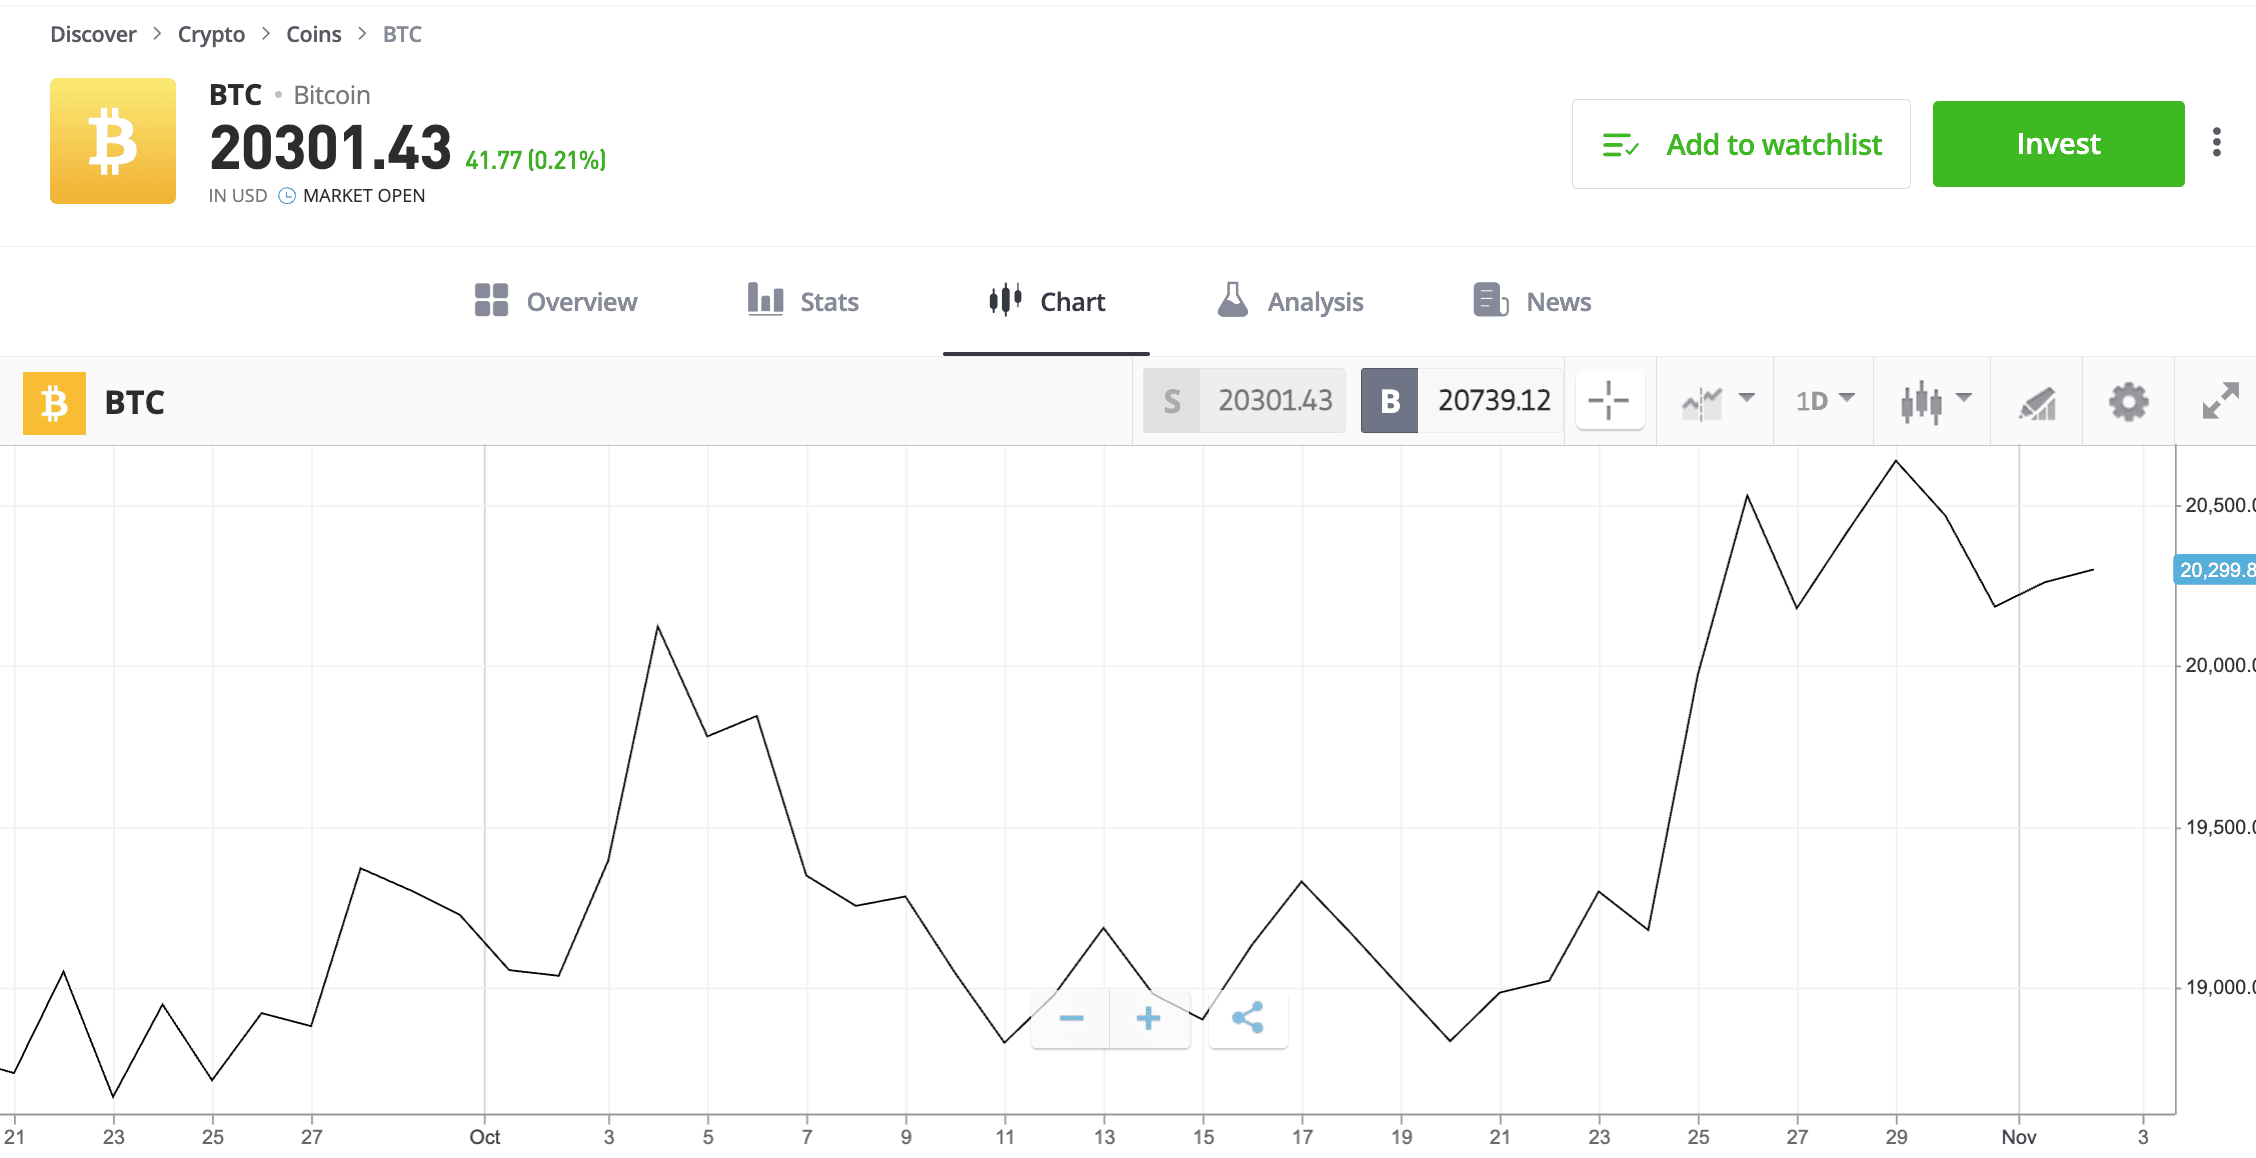Viewport: 2256px width, 1158px height.
Task: Open the News tab
Action: [1532, 301]
